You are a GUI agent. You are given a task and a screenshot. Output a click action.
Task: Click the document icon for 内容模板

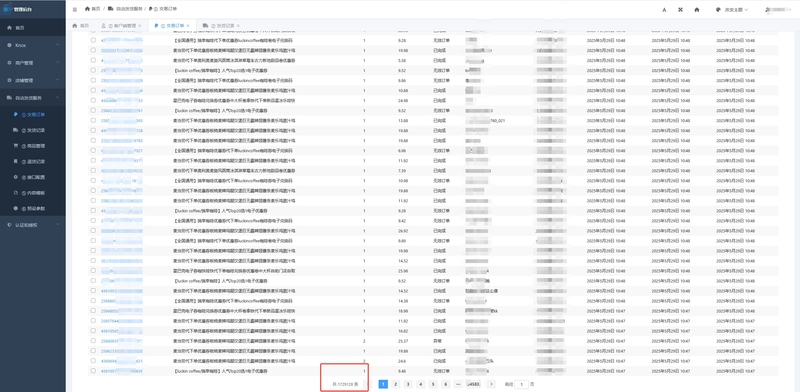(x=16, y=192)
